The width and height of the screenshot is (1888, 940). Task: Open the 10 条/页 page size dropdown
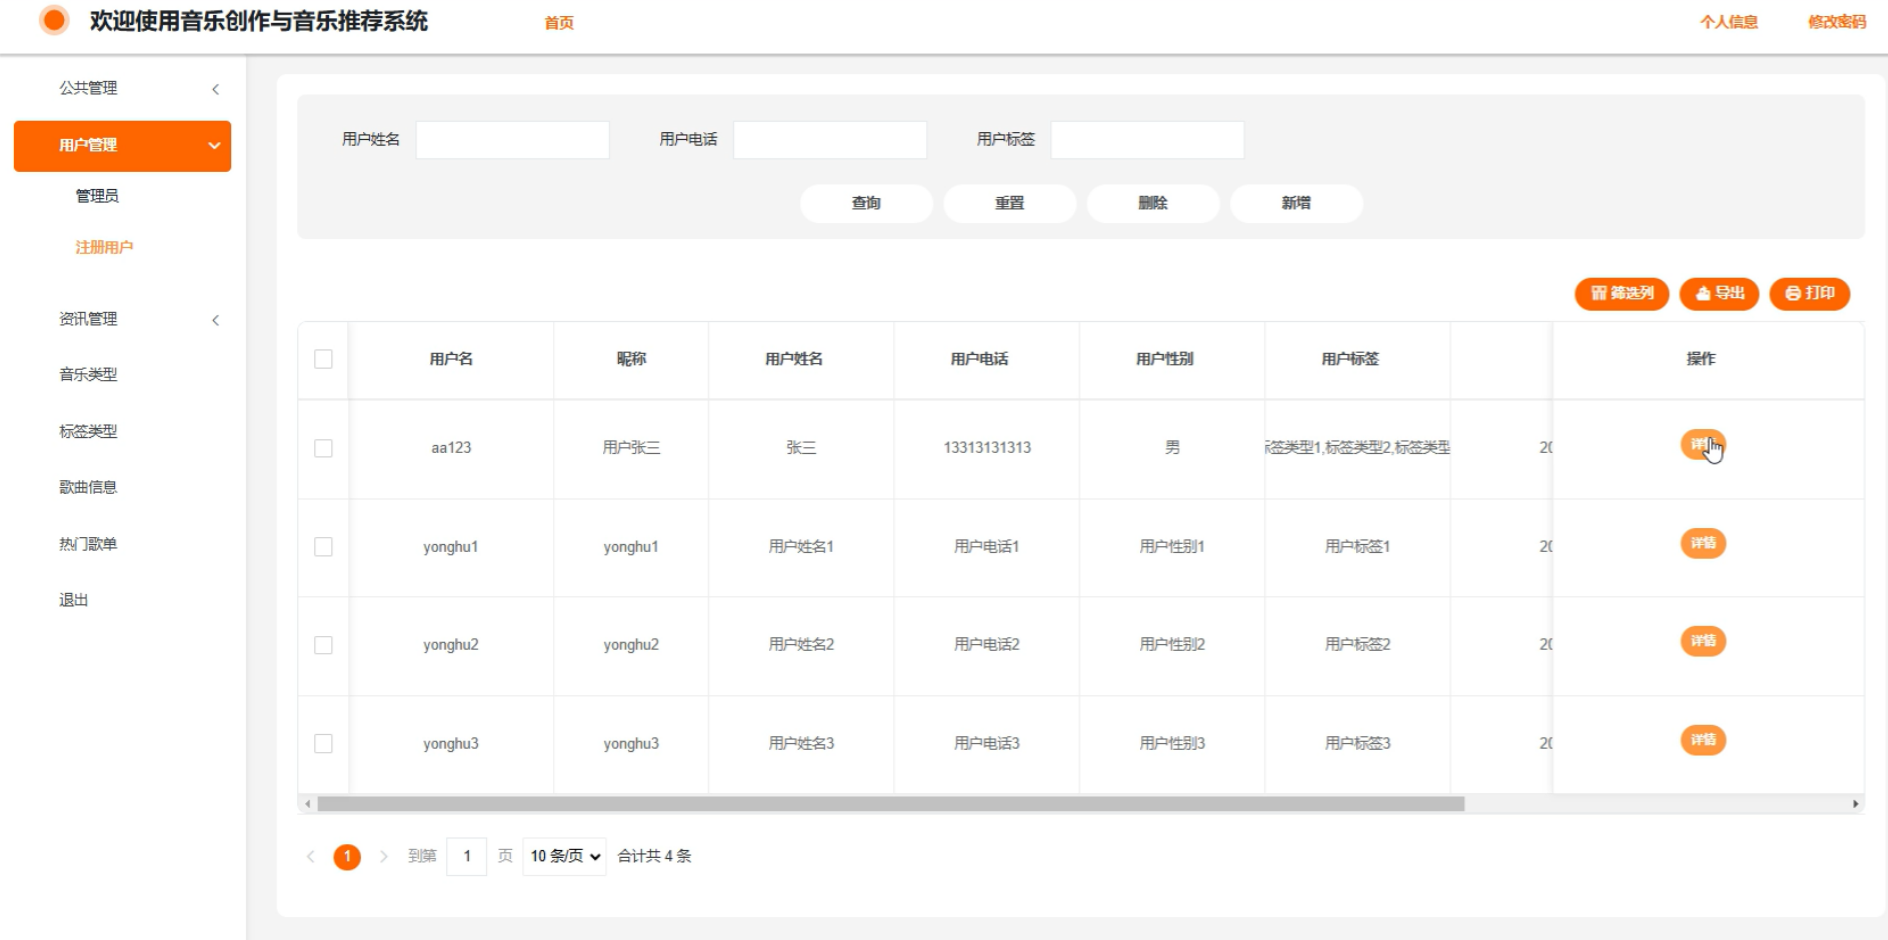point(564,856)
